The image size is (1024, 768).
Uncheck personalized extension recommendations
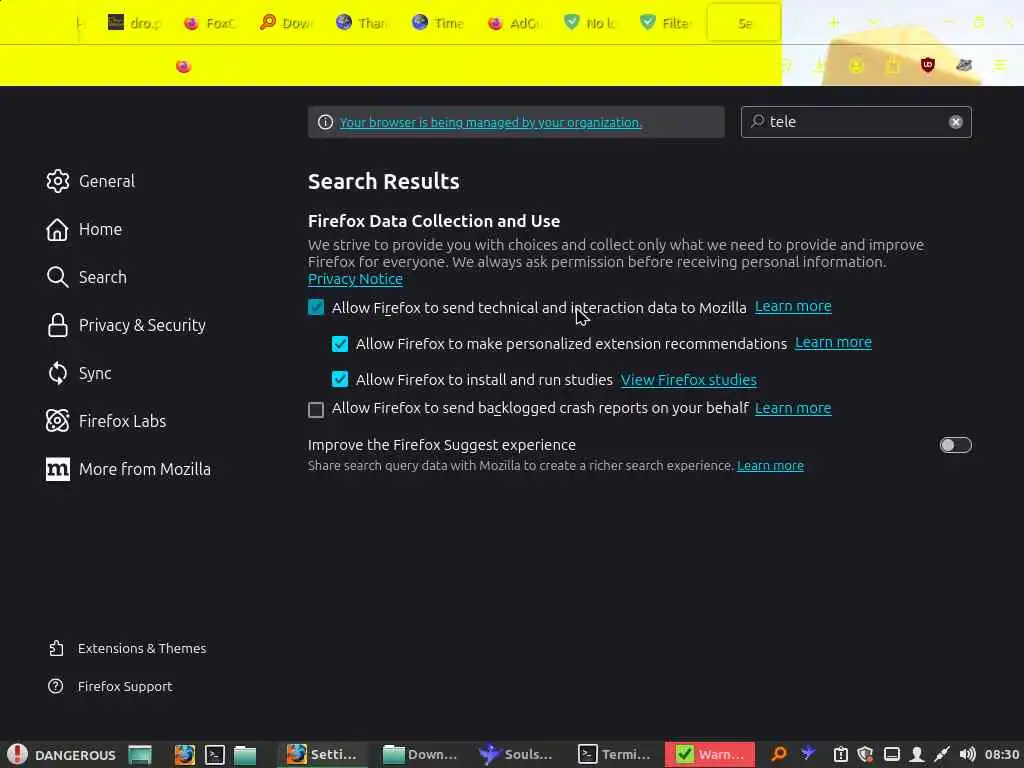point(340,344)
